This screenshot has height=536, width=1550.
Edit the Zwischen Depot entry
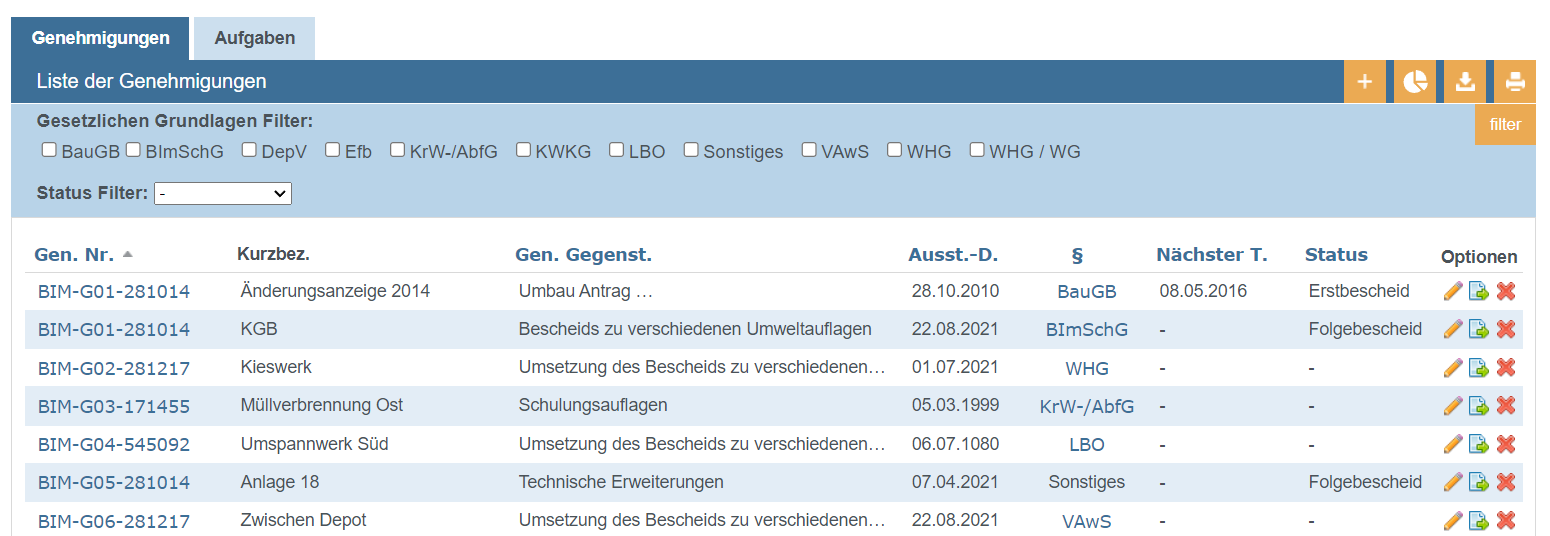coord(1453,521)
